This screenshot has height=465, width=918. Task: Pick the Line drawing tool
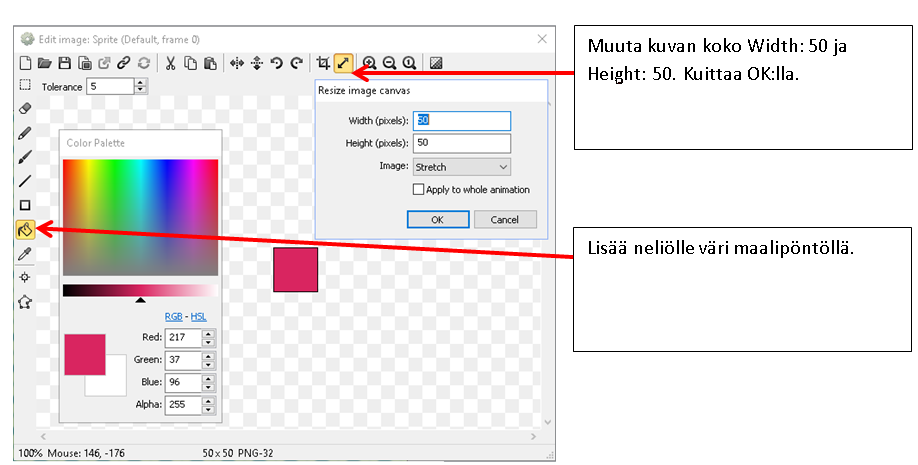pos(26,181)
